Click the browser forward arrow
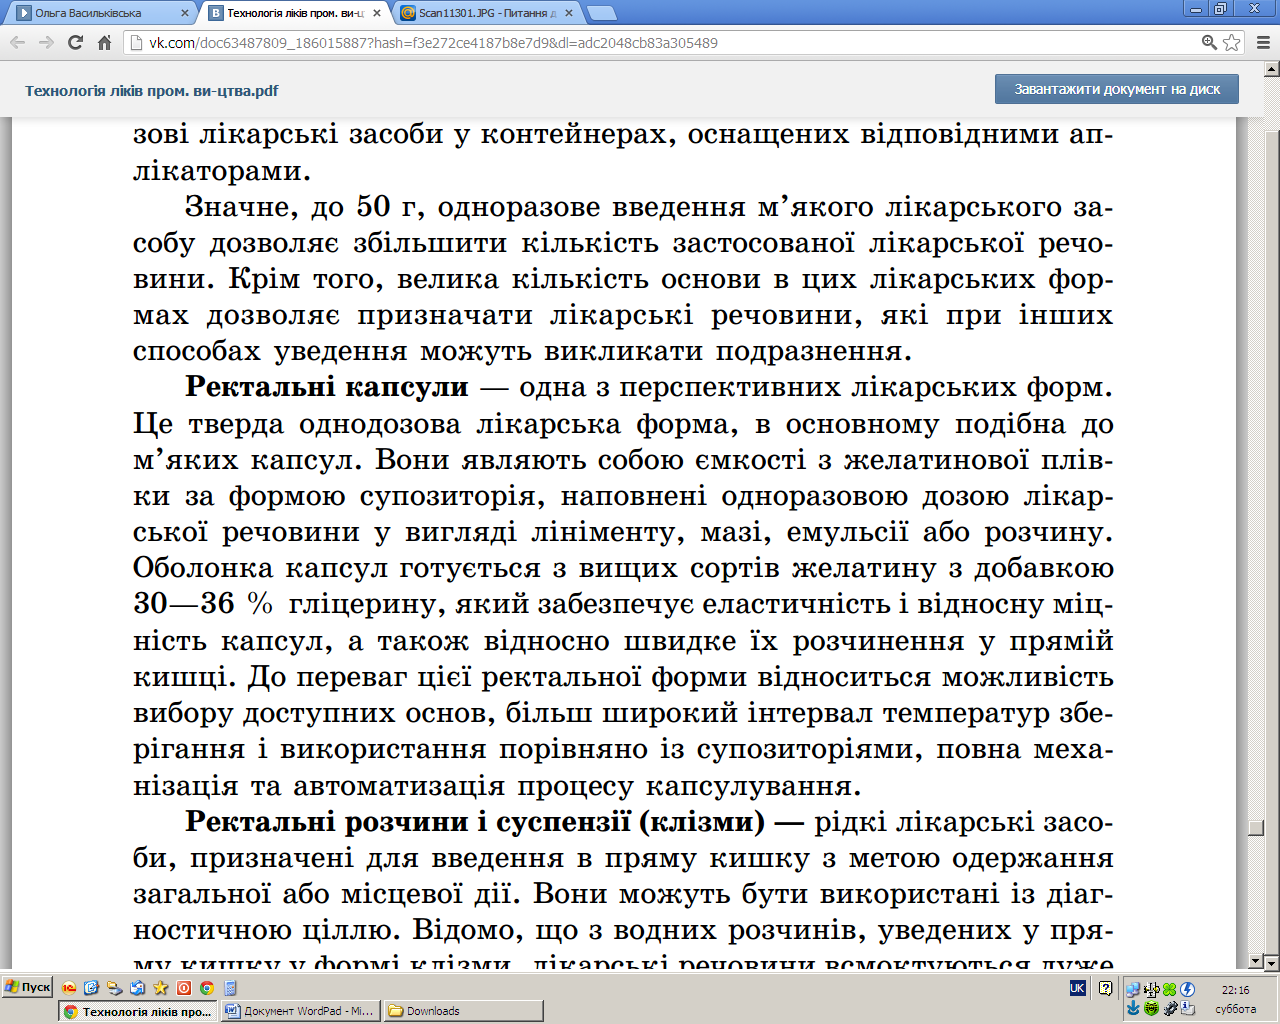 click(46, 43)
